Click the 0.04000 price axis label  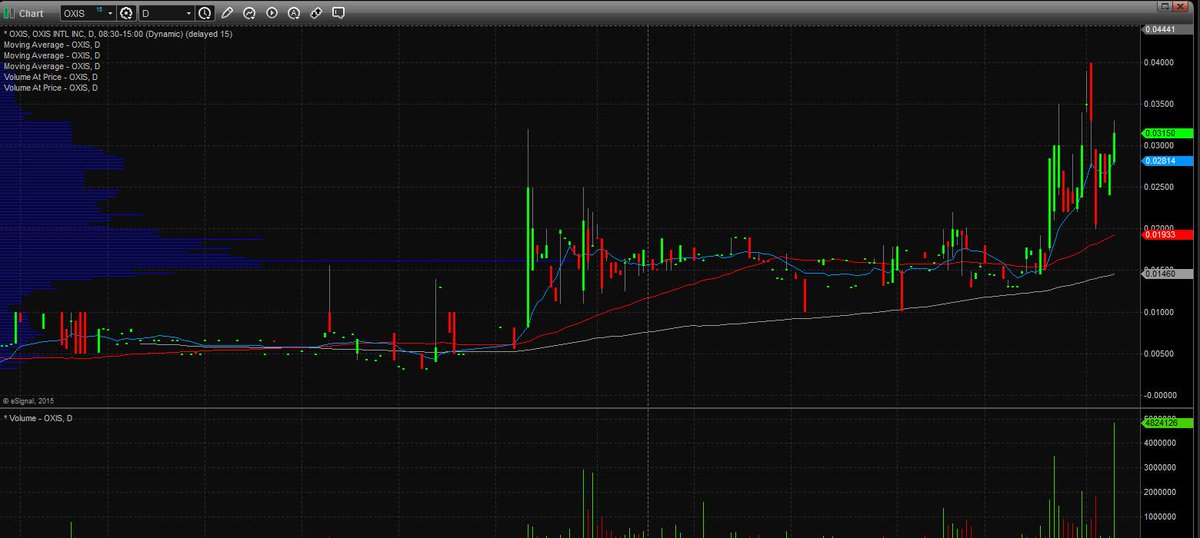1160,62
